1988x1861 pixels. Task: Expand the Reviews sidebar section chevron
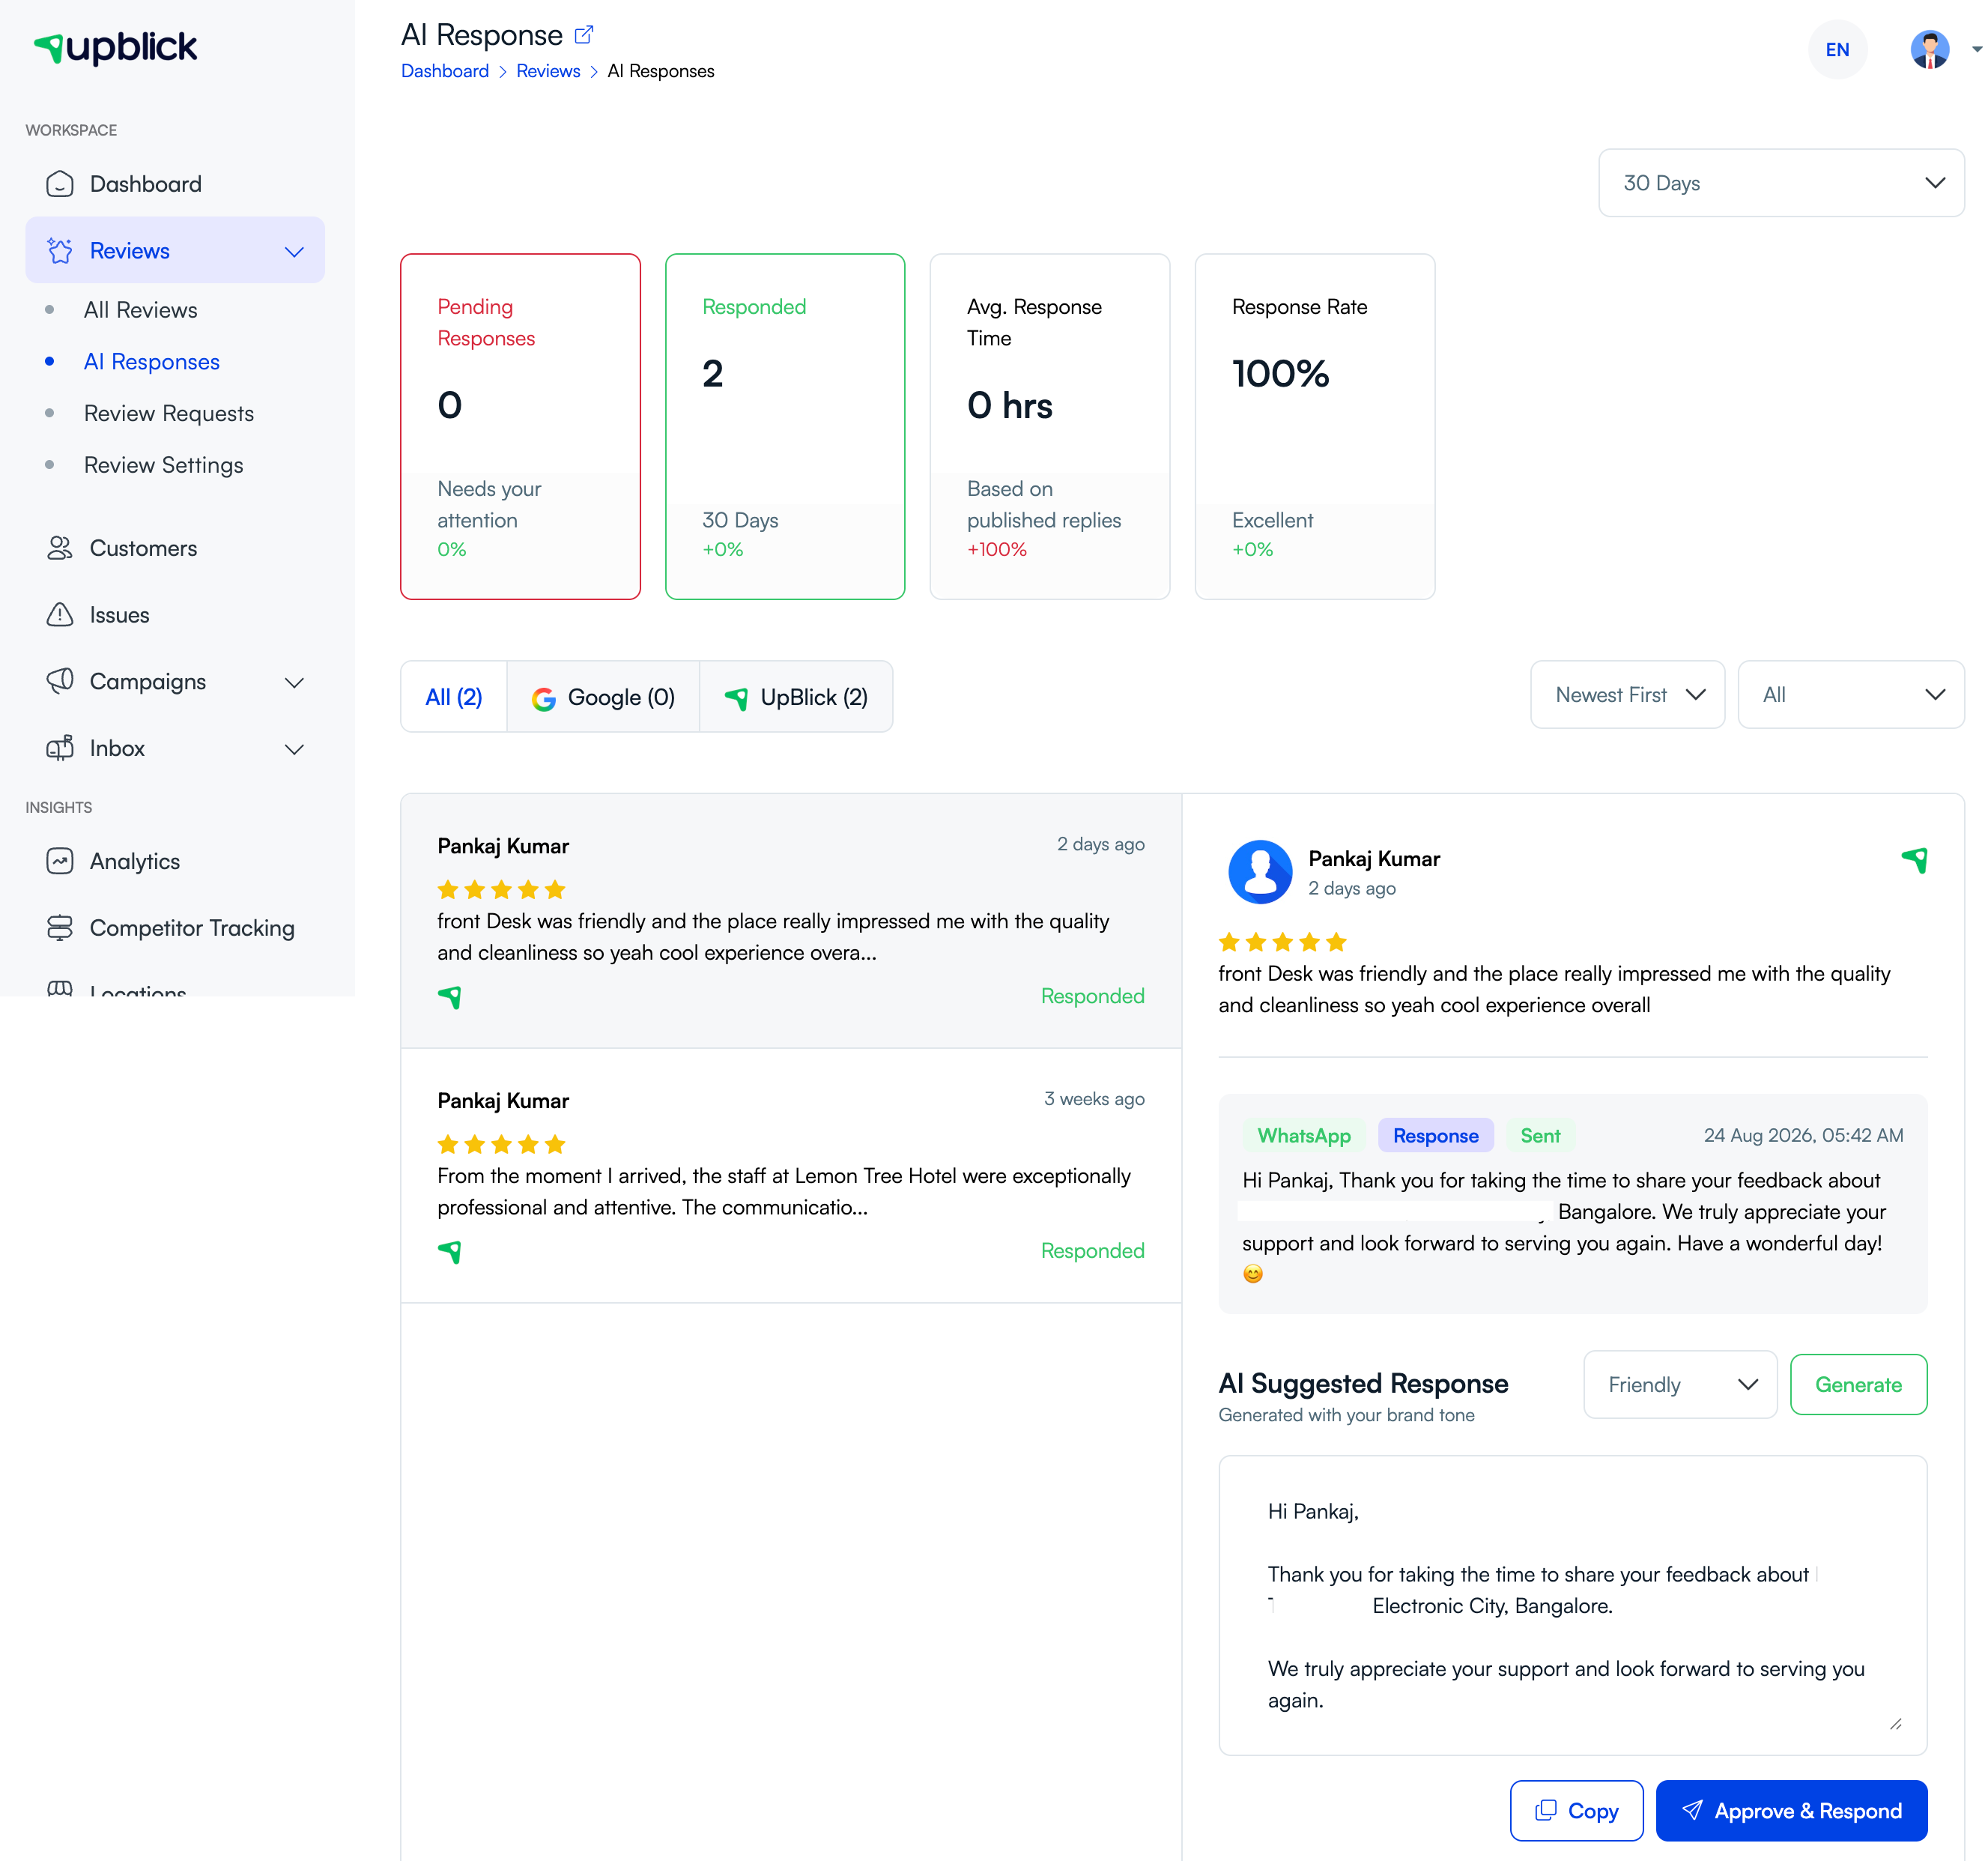(x=294, y=251)
